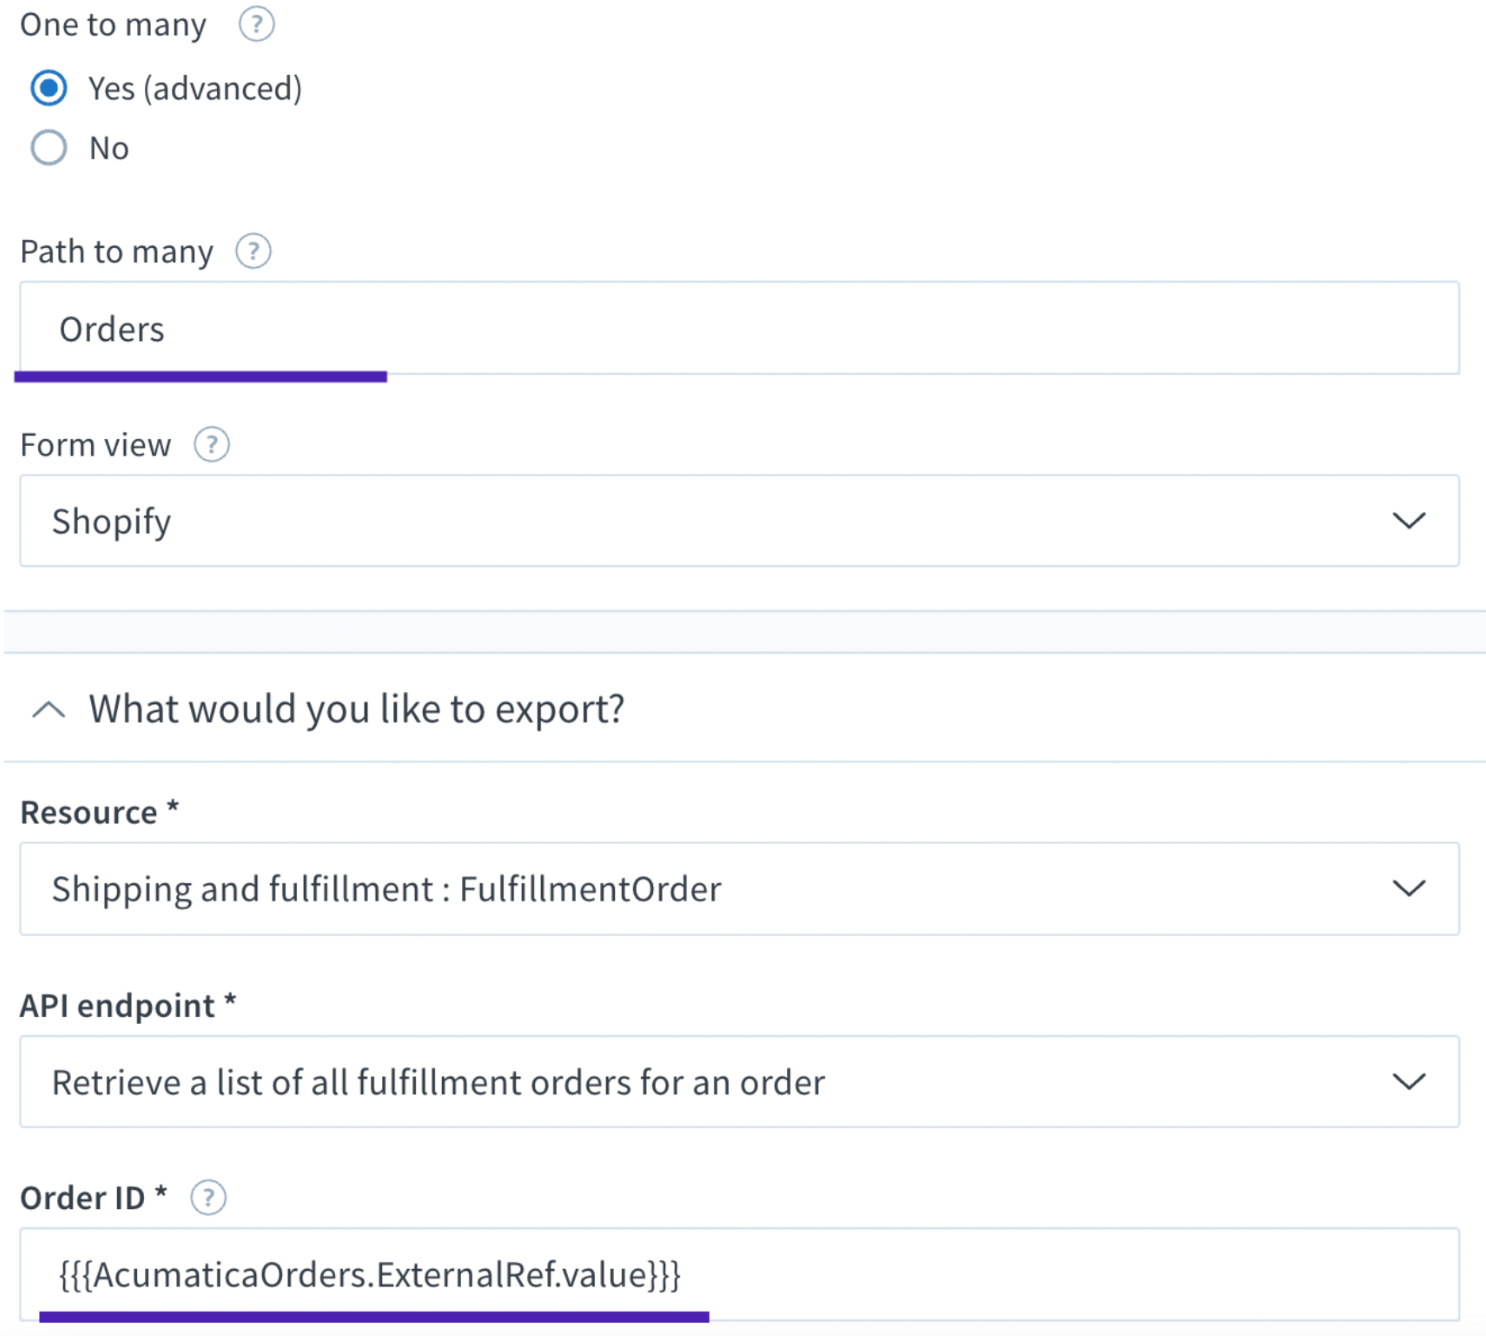Screen dimensions: 1486x1336
Task: Click help icon next to One to many
Action: (256, 23)
